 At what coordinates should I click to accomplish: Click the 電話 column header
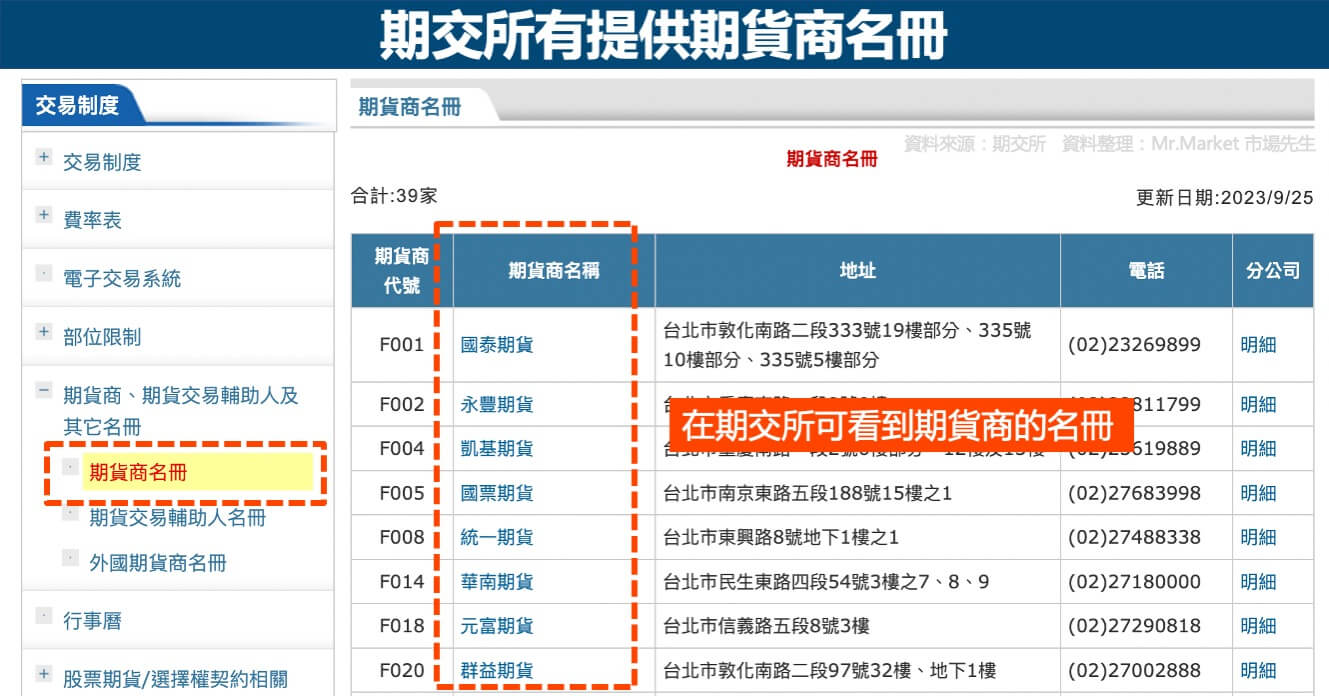[x=1146, y=271]
